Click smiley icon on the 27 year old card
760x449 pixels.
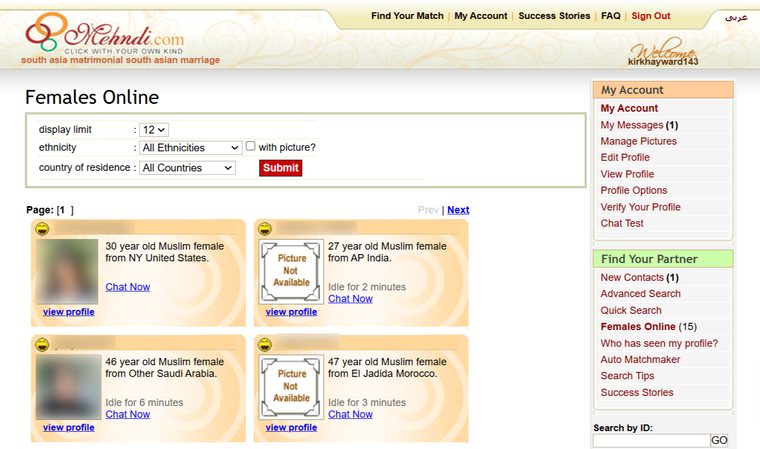(265, 228)
